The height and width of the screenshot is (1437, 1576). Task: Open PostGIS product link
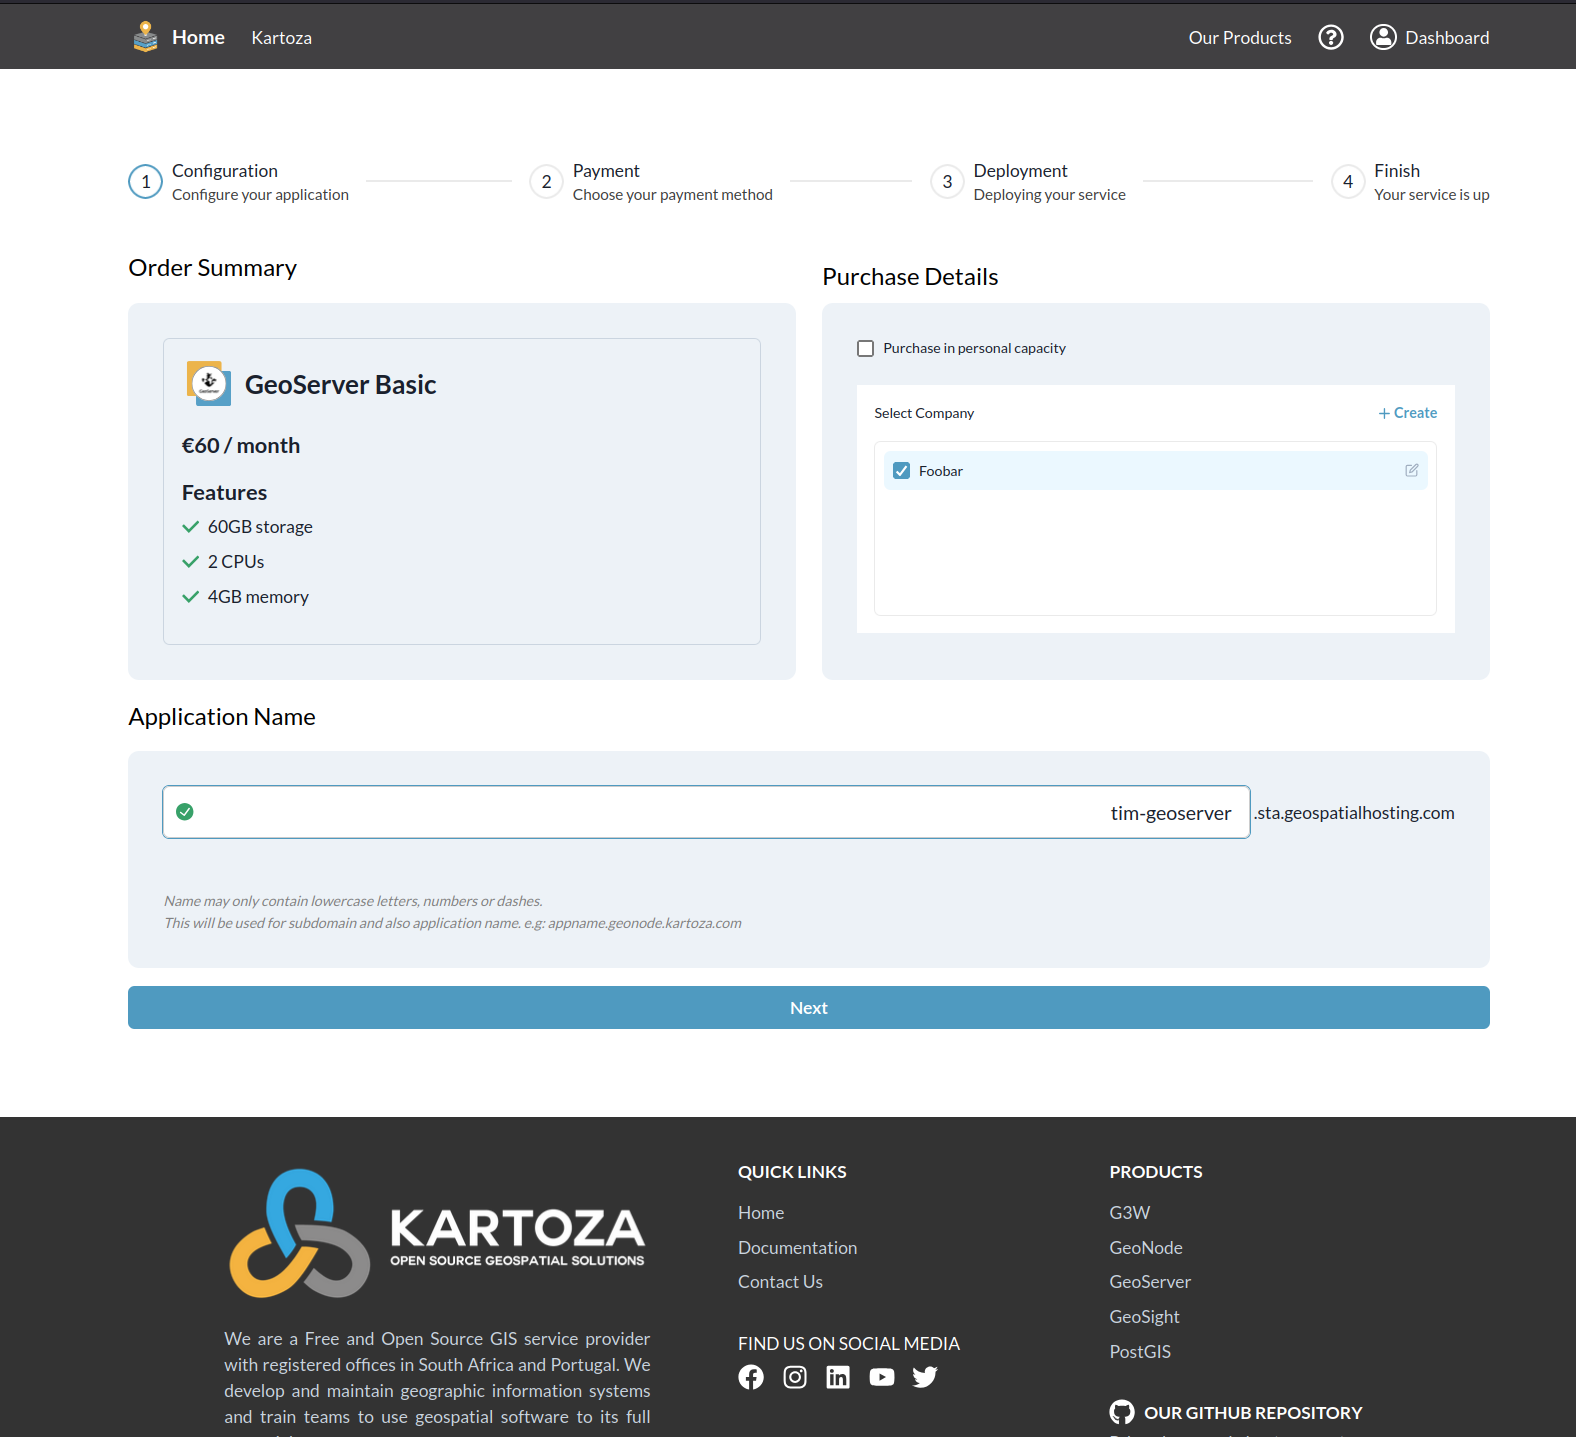1140,1352
